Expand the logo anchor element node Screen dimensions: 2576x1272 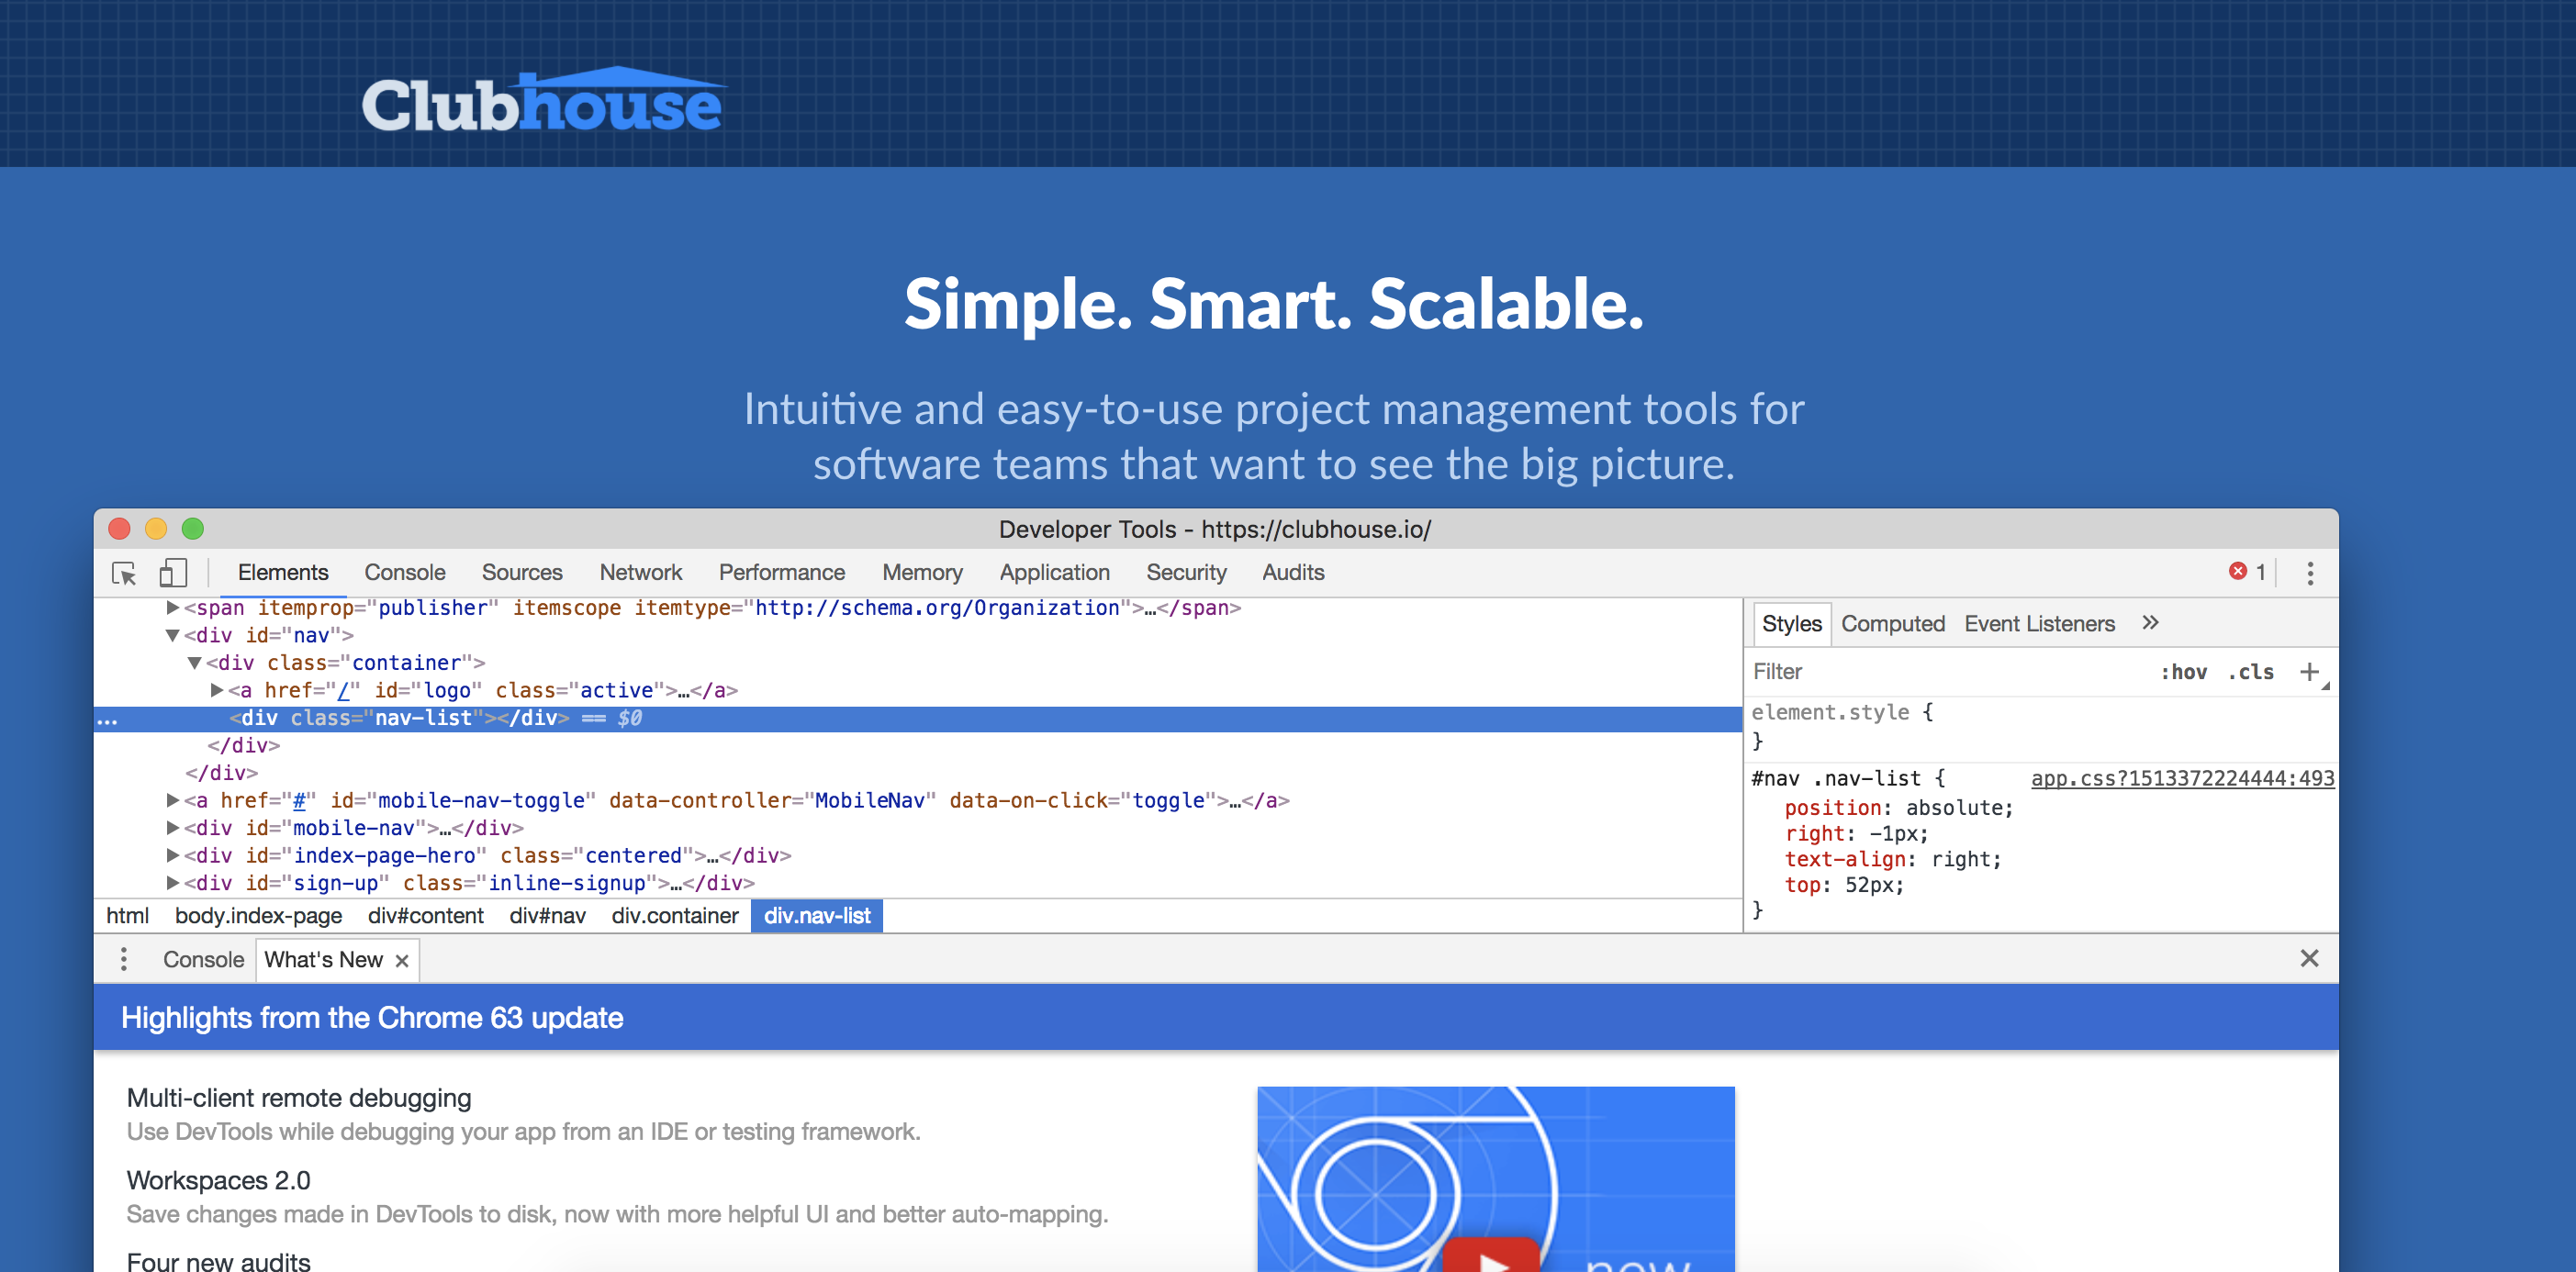point(216,691)
